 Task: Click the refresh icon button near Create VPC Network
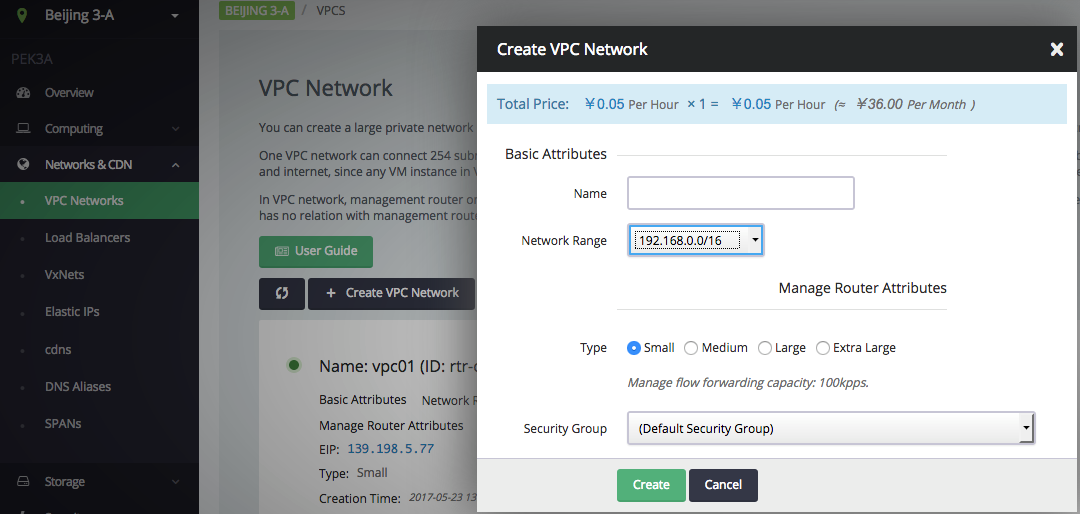282,294
